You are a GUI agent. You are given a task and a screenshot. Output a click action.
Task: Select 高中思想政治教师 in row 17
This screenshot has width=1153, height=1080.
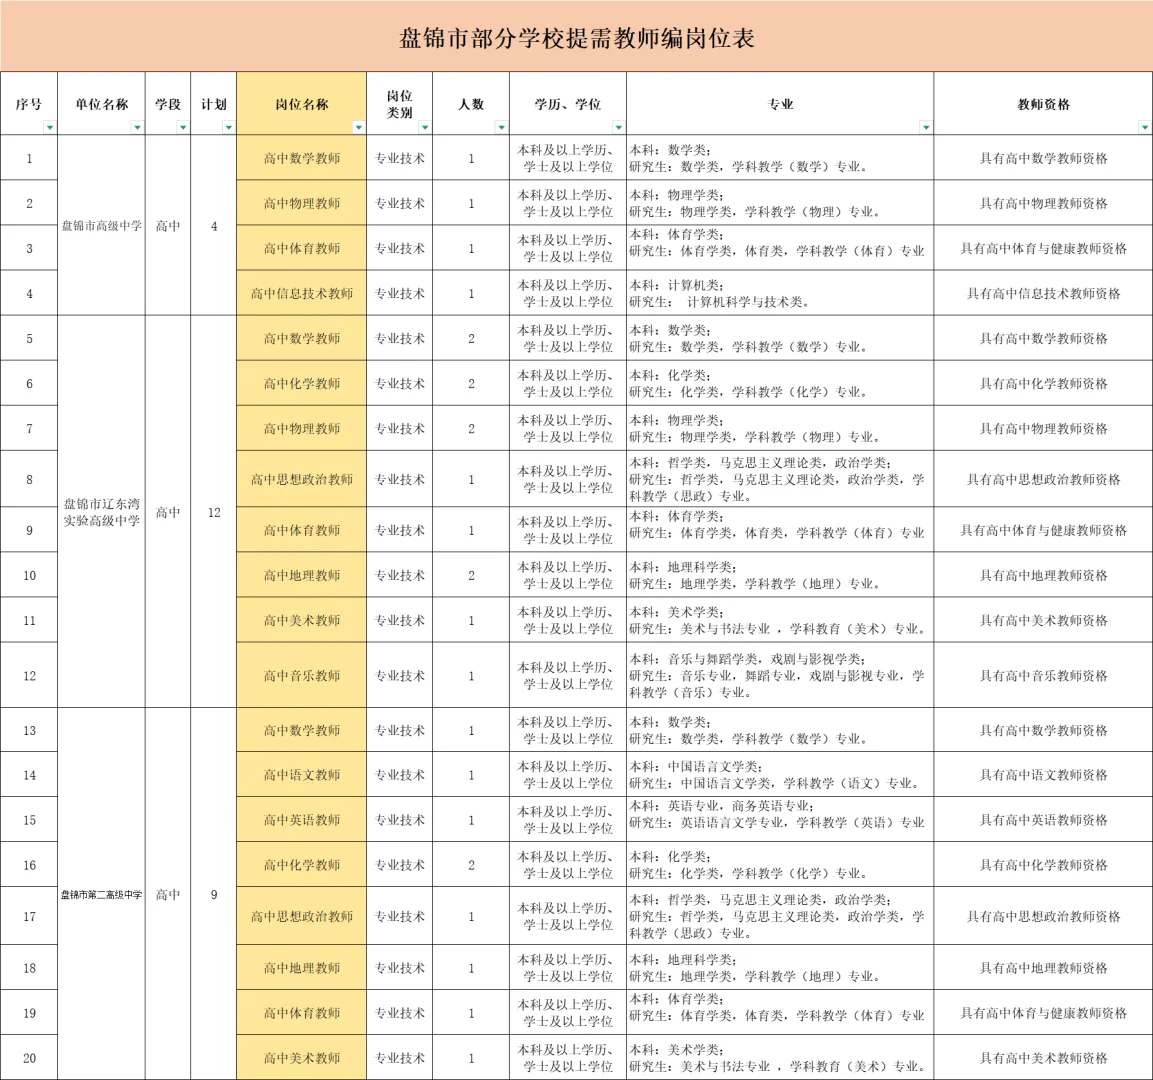[301, 916]
